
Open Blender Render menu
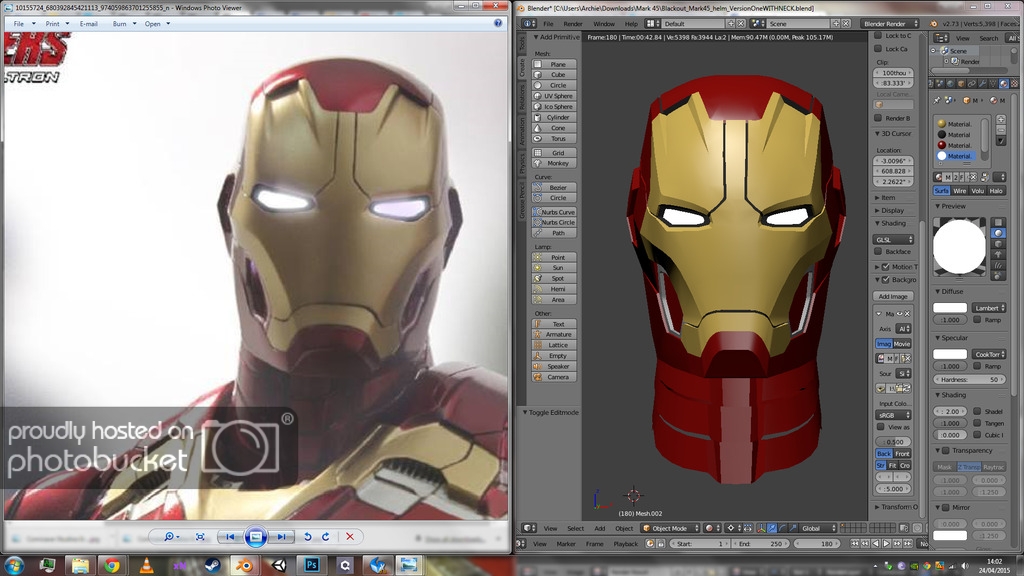tap(573, 24)
